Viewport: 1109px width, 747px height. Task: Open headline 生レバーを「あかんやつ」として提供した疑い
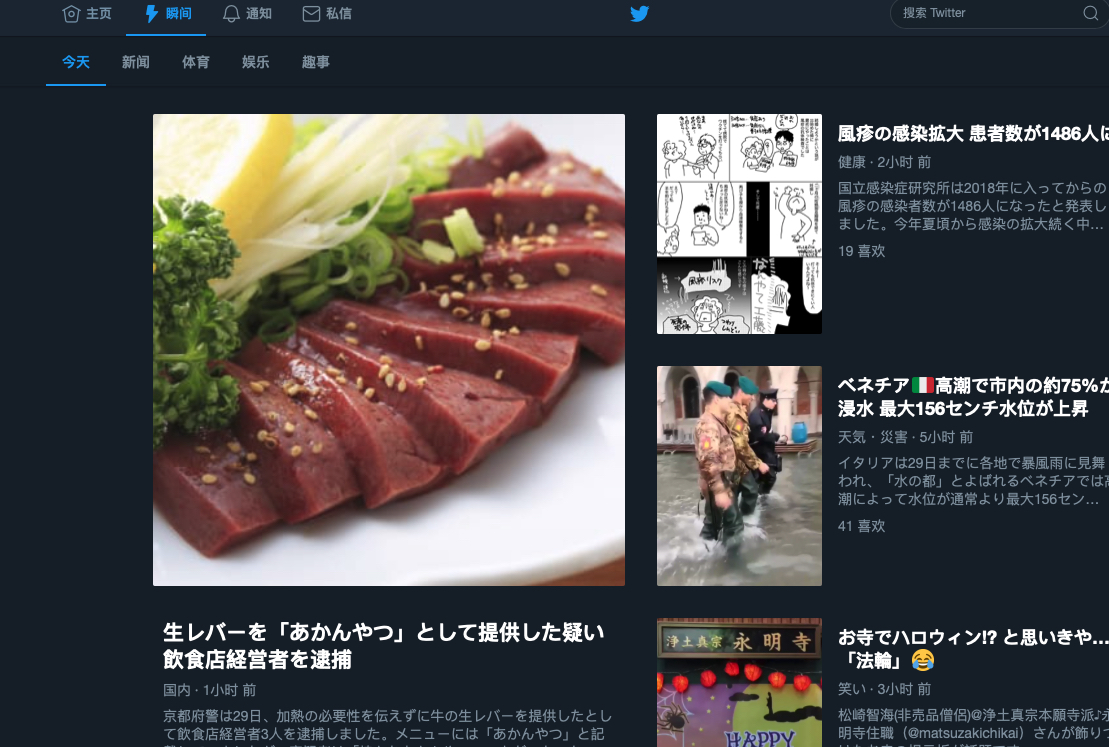(384, 646)
